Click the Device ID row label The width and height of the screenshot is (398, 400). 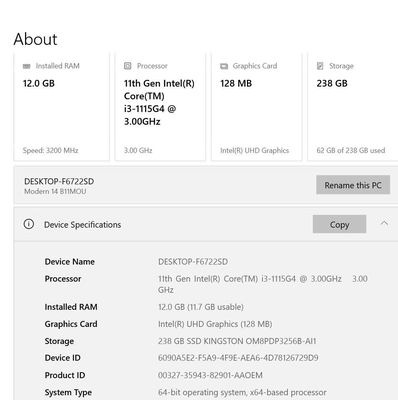pos(63,358)
